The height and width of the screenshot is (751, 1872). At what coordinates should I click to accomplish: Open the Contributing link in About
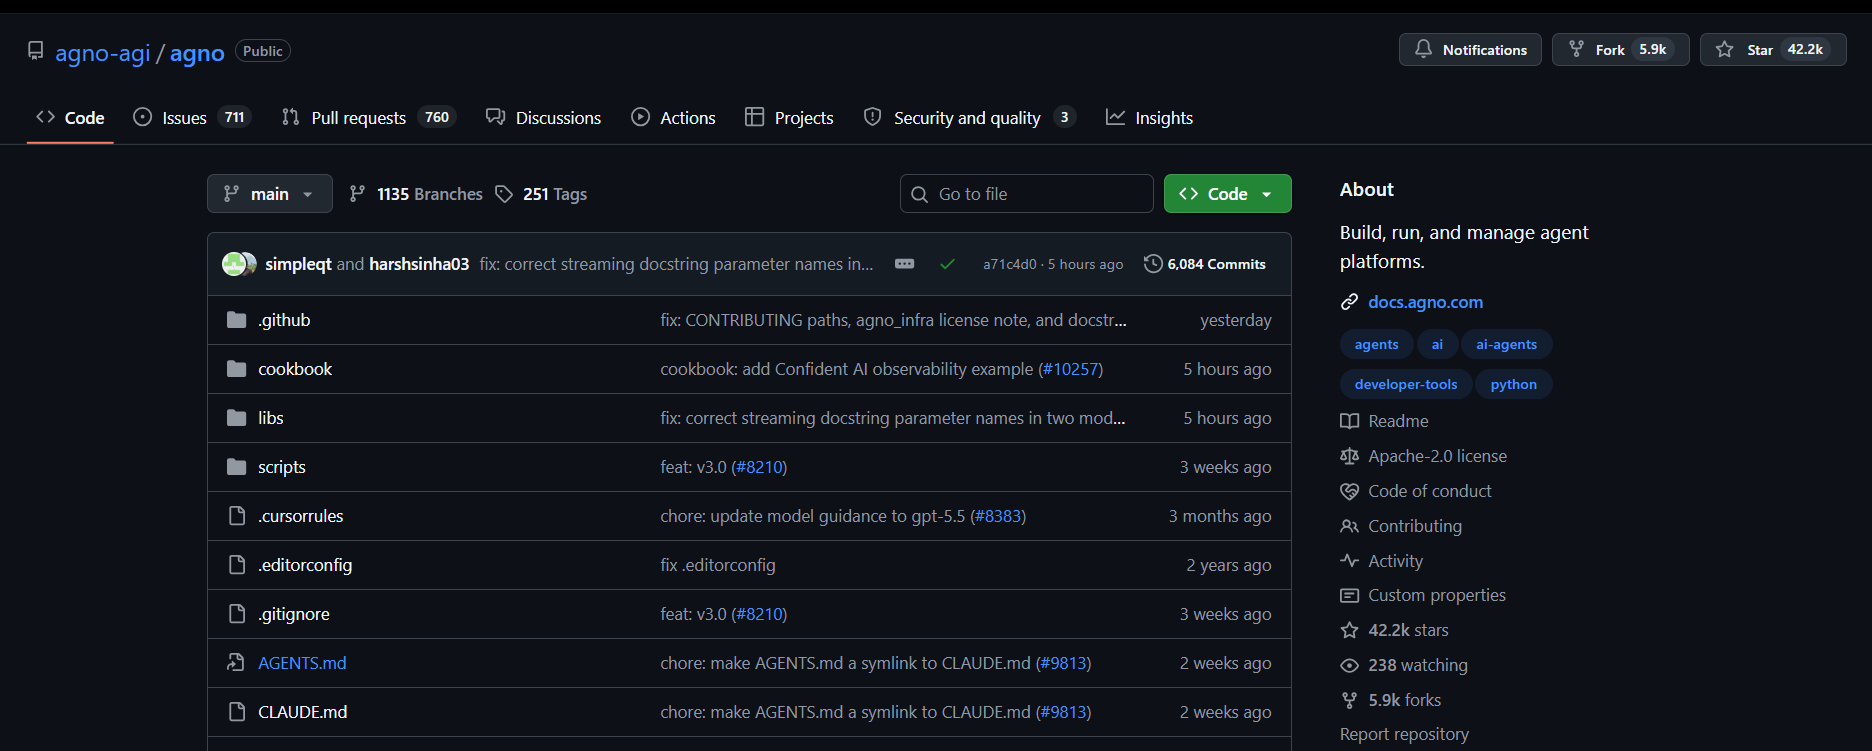[x=1415, y=526]
